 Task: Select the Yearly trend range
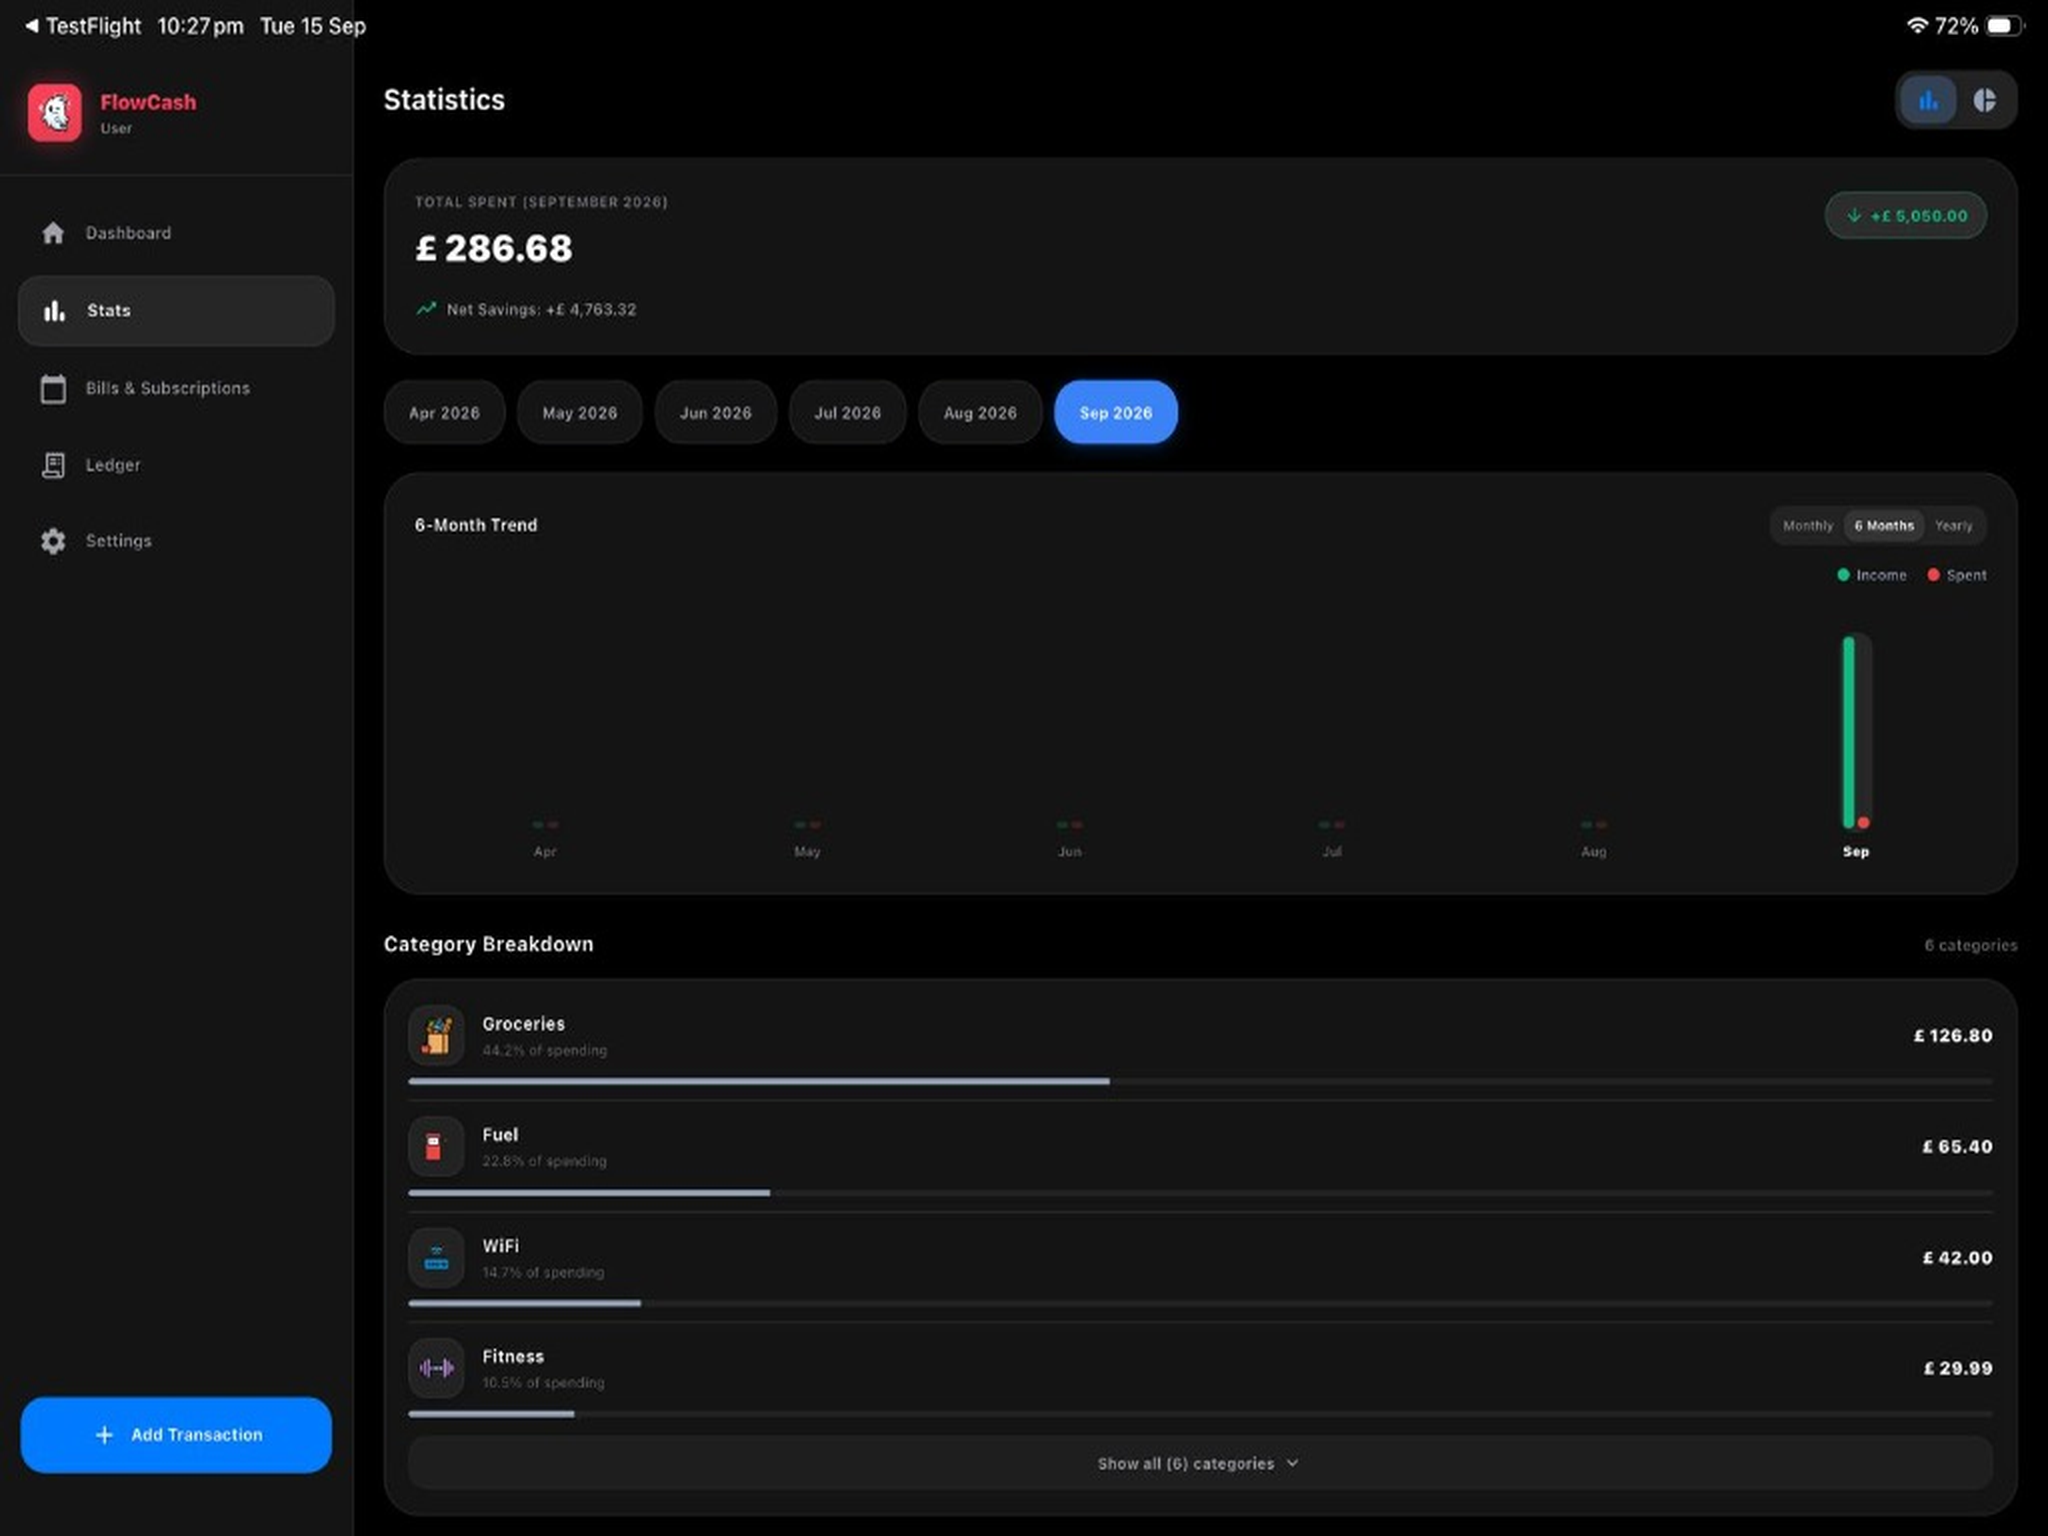click(1954, 526)
